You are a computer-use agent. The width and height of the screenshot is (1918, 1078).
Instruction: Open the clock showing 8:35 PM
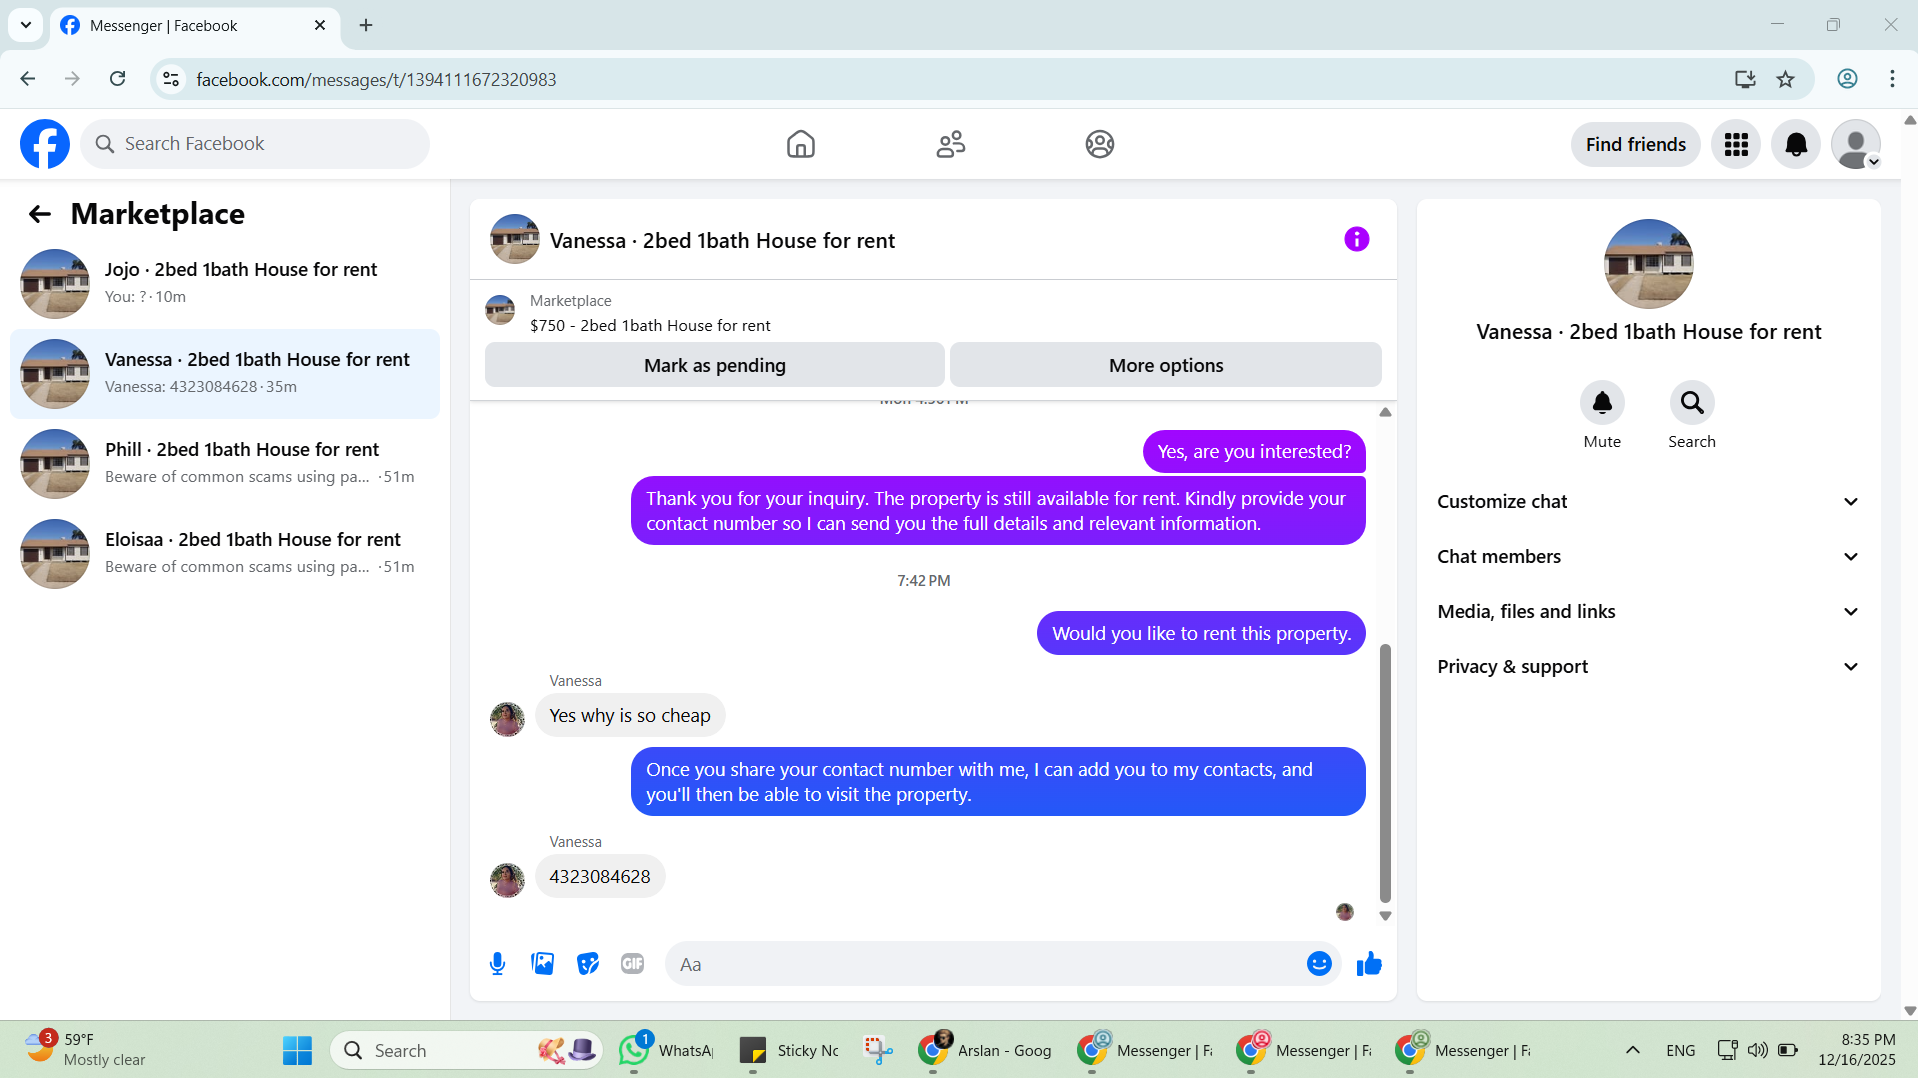[x=1856, y=1050]
